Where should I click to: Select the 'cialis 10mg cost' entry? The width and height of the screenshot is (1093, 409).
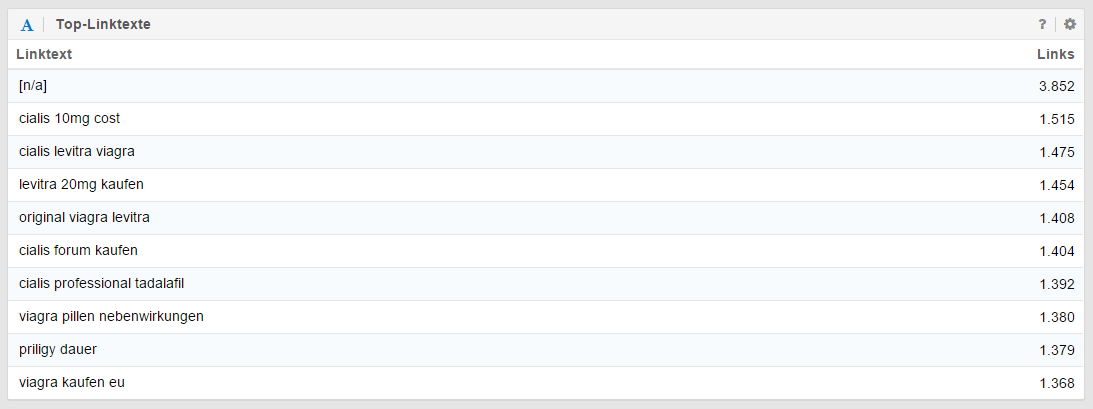(69, 119)
